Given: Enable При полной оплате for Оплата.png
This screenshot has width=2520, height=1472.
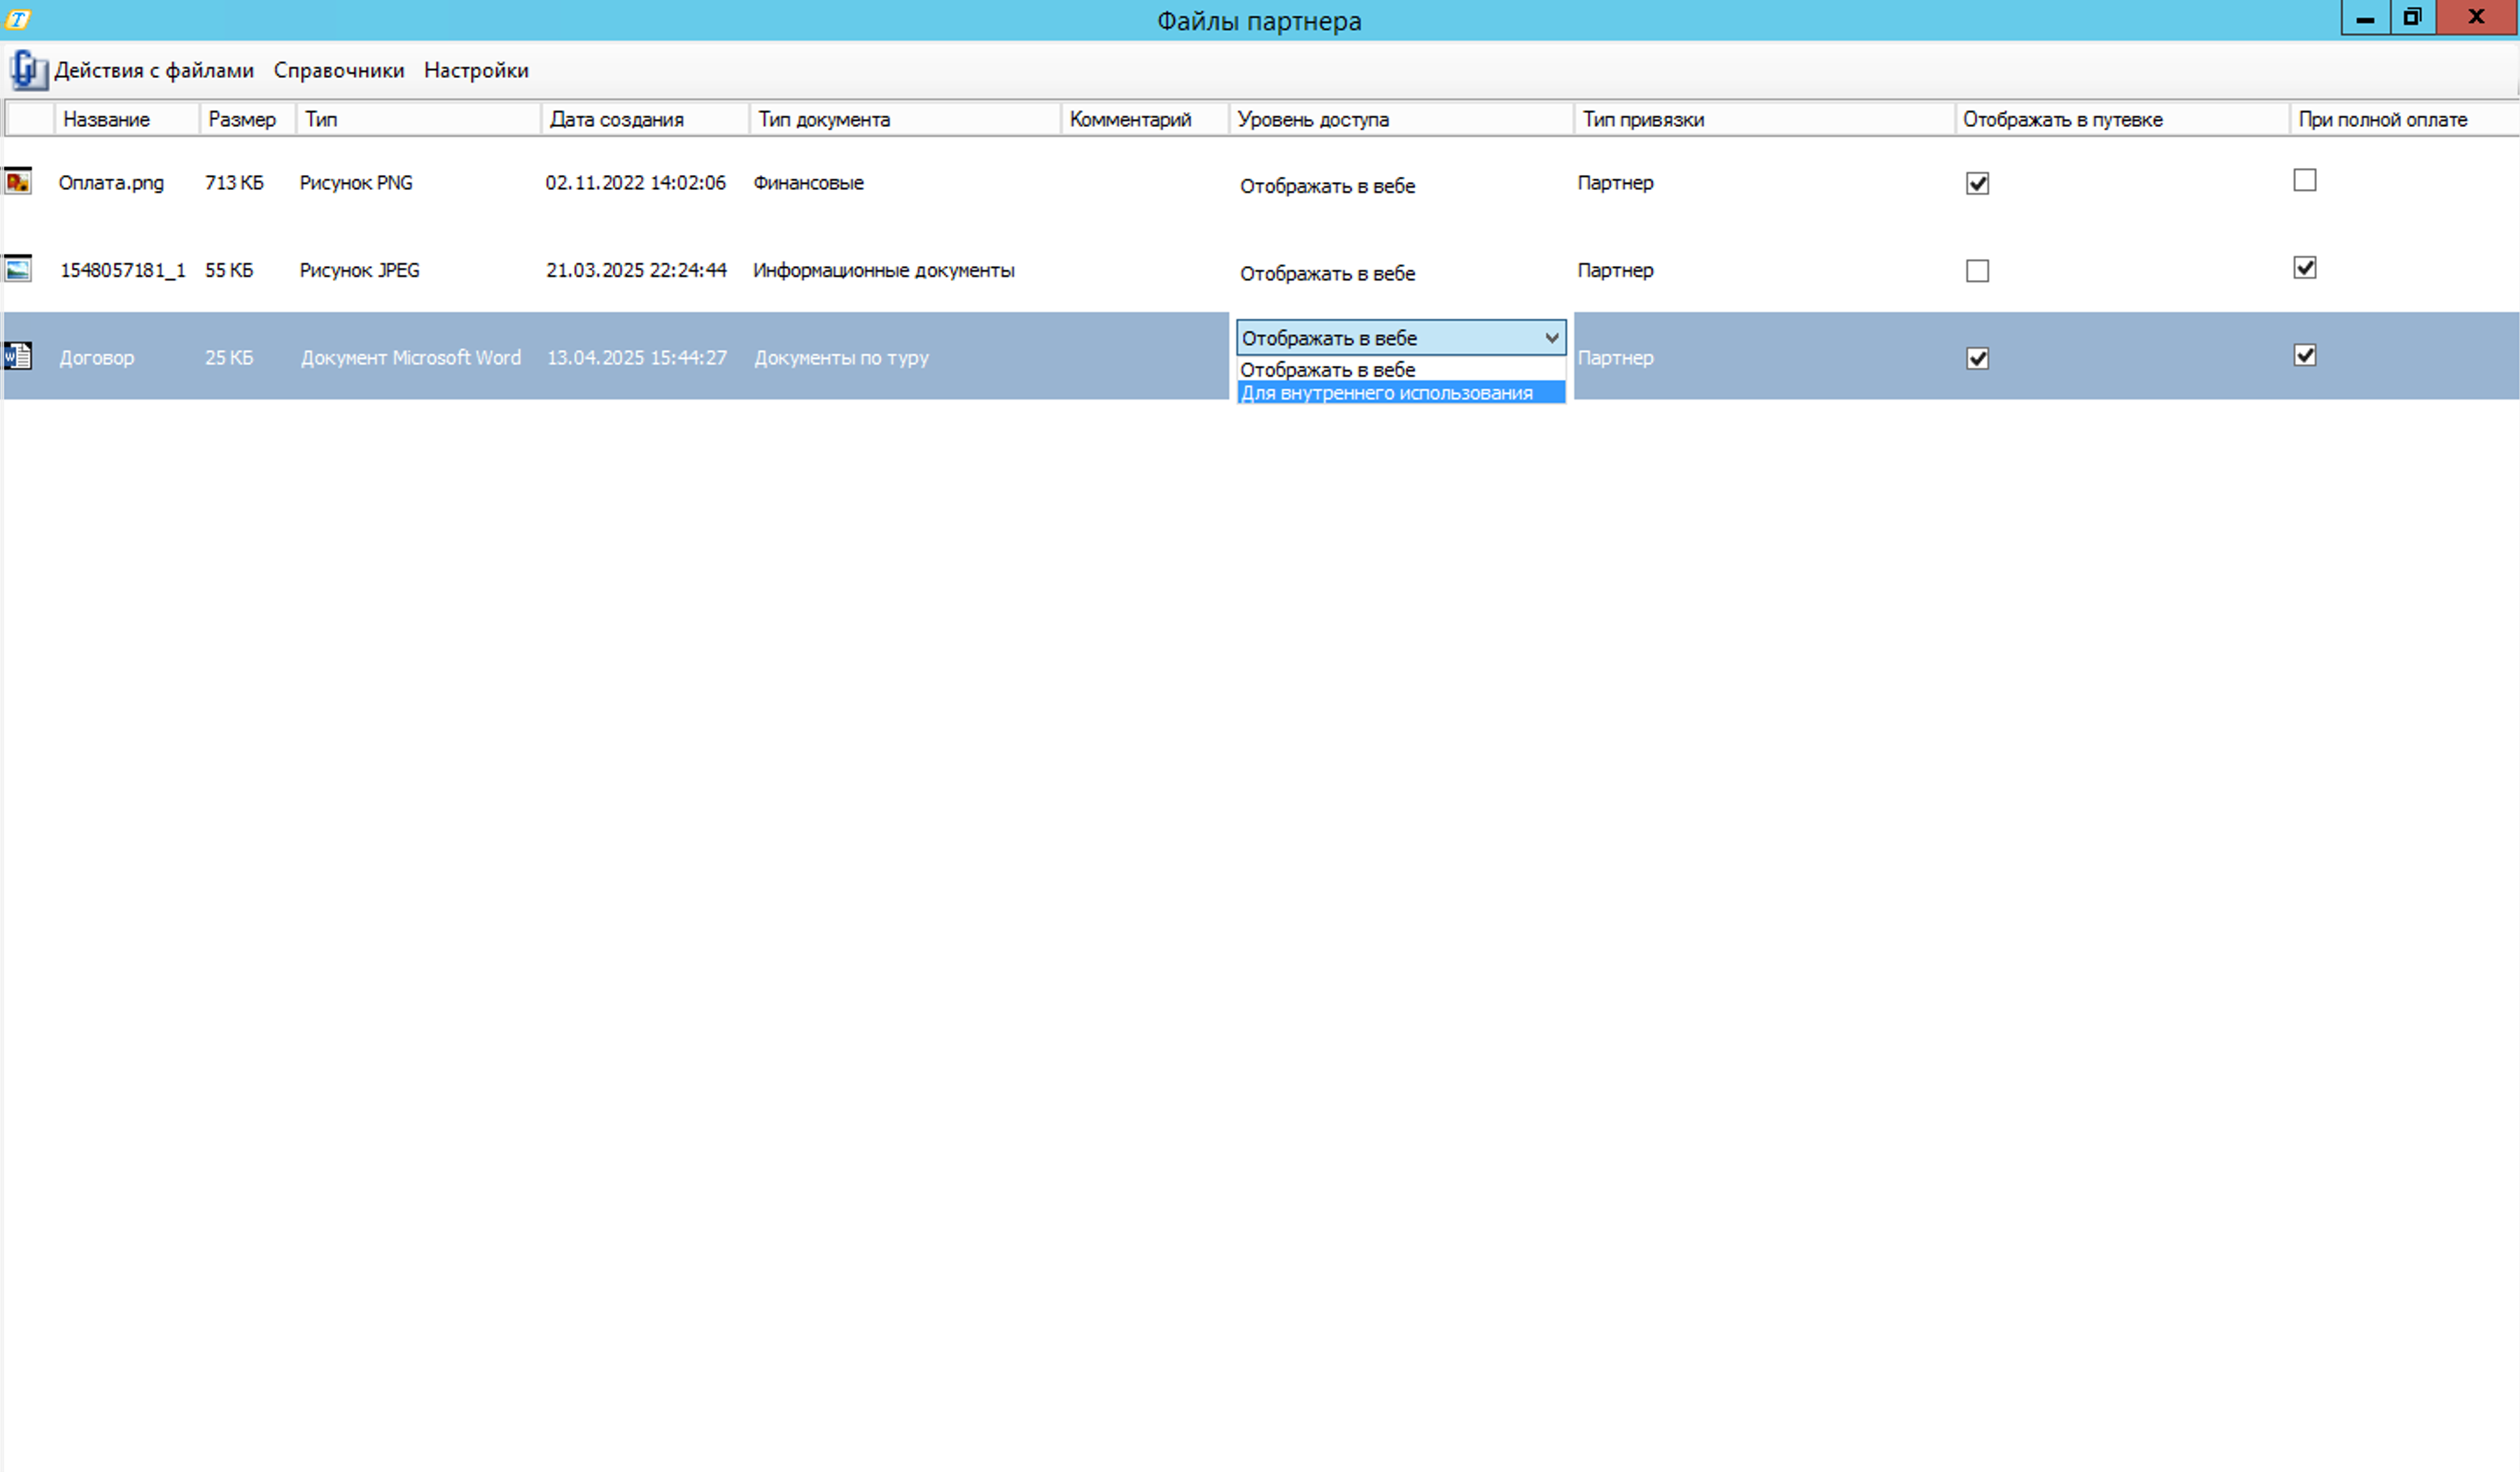Looking at the screenshot, I should 2304,181.
